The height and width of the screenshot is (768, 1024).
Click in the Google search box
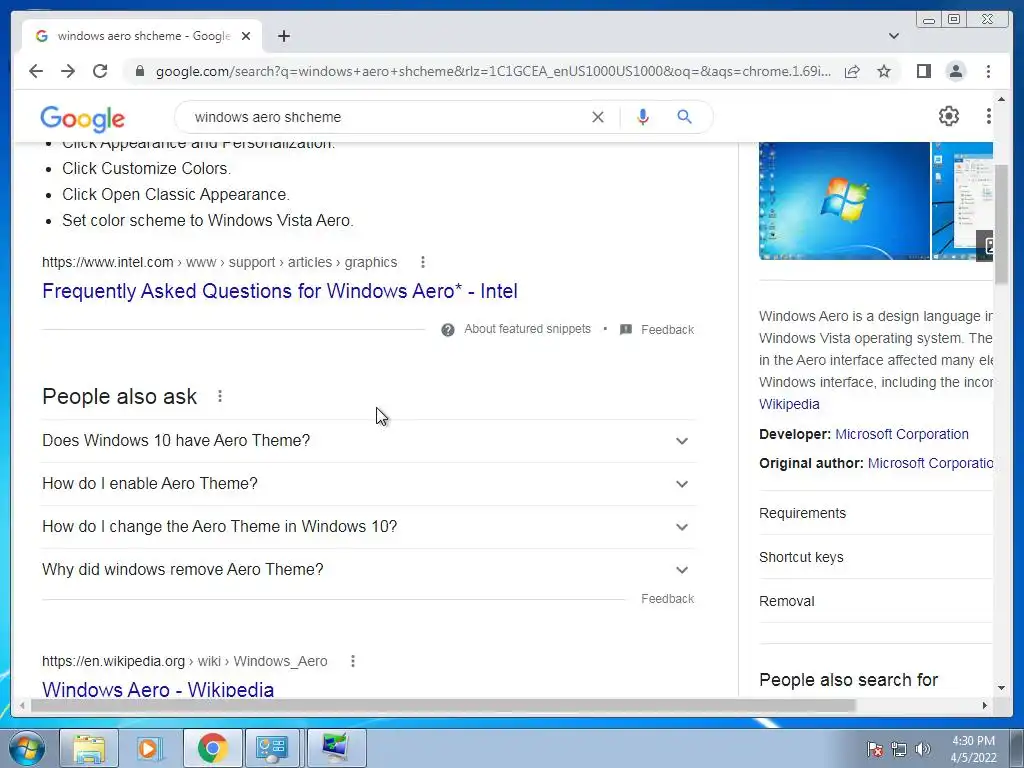[385, 117]
